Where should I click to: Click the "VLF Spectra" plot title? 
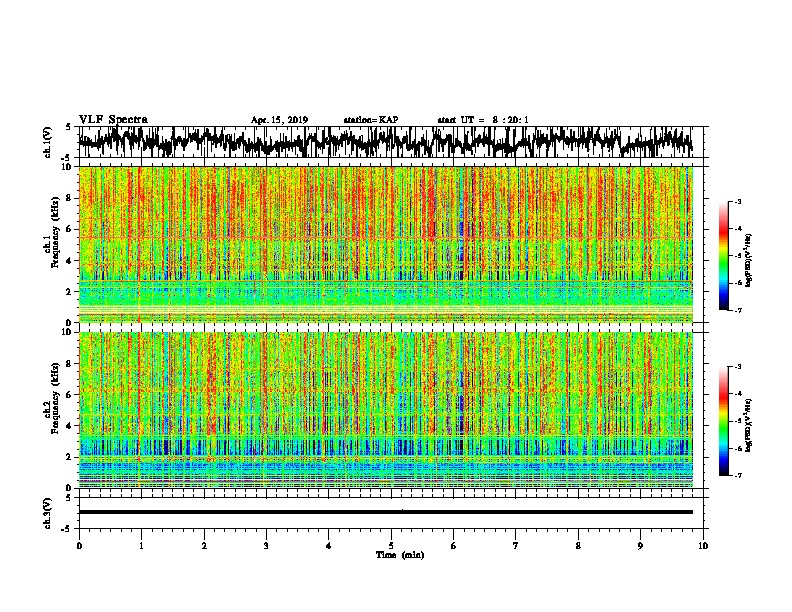click(x=113, y=120)
